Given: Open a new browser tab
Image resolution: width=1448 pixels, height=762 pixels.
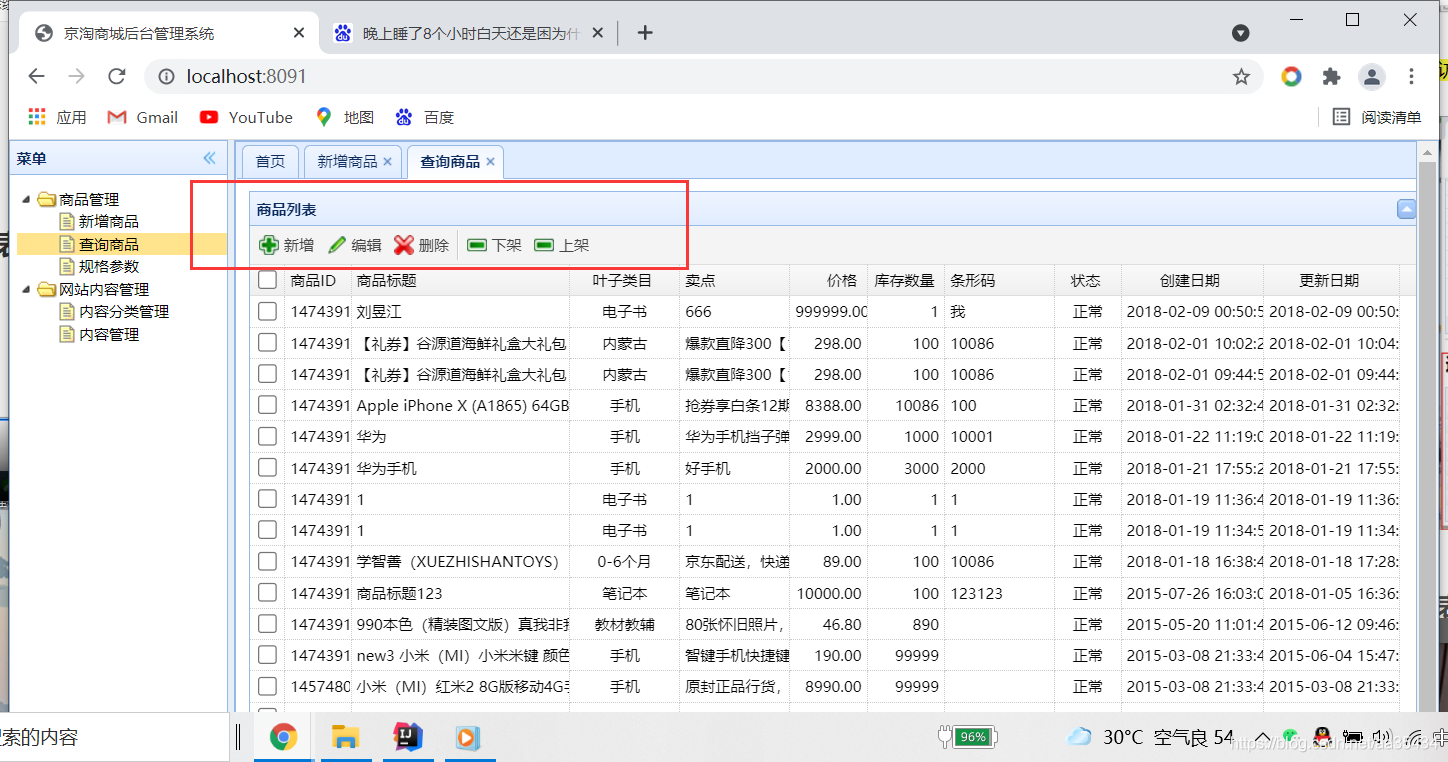Looking at the screenshot, I should pos(645,33).
